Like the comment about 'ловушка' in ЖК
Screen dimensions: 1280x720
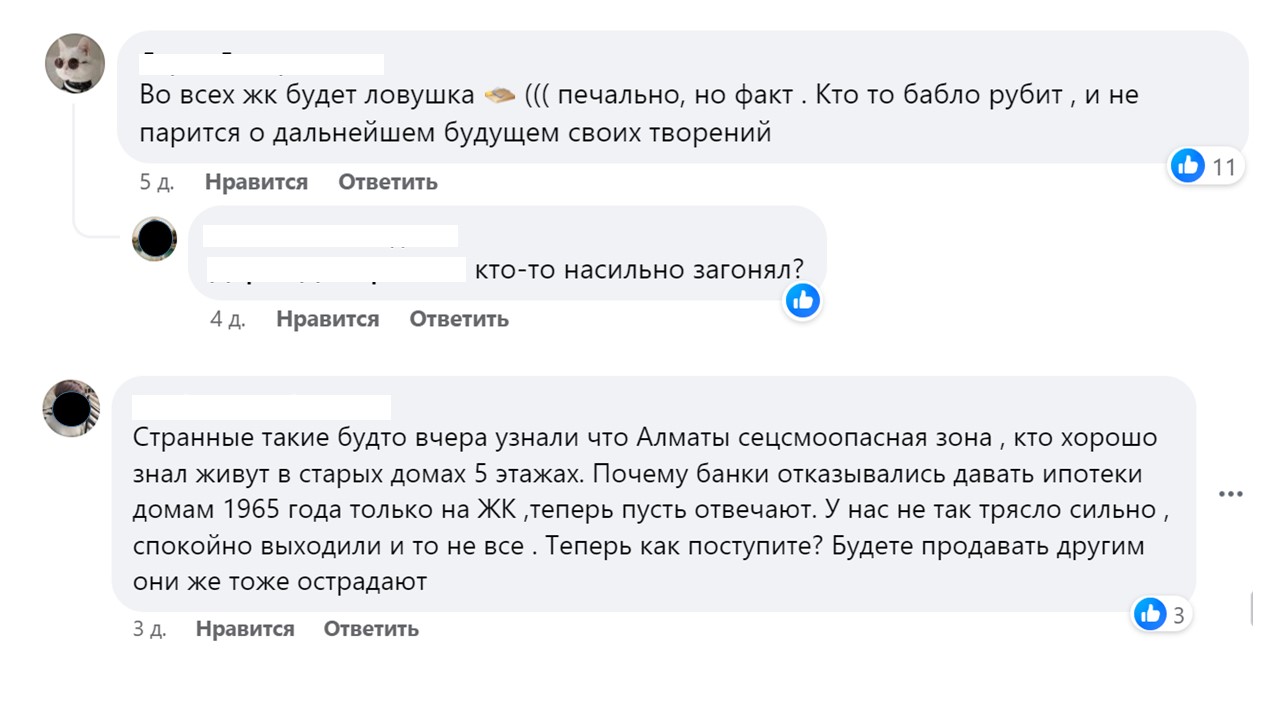pyautogui.click(x=256, y=182)
